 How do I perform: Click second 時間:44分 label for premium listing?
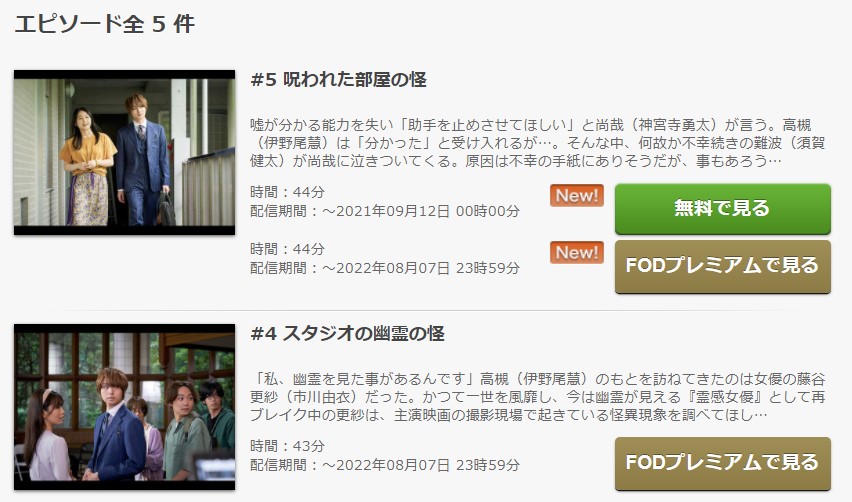[287, 249]
